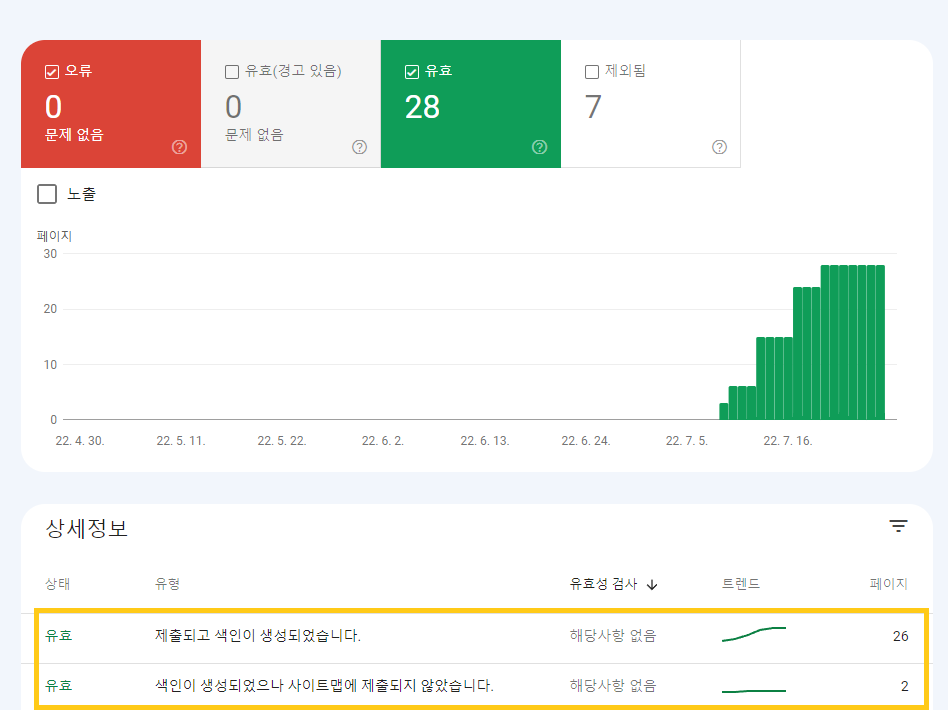Viewport: 948px width, 710px height.
Task: Click trend sparkline of the 2-page row
Action: (754, 691)
